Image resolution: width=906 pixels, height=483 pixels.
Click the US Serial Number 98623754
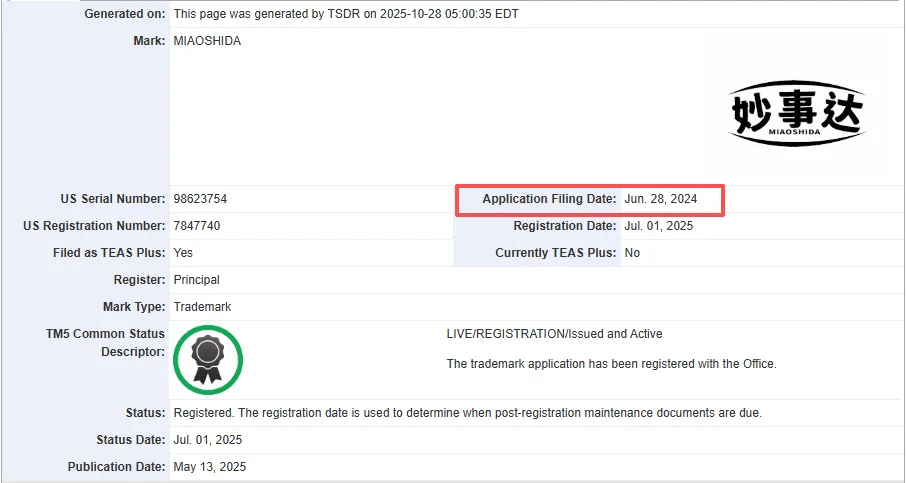[200, 200]
